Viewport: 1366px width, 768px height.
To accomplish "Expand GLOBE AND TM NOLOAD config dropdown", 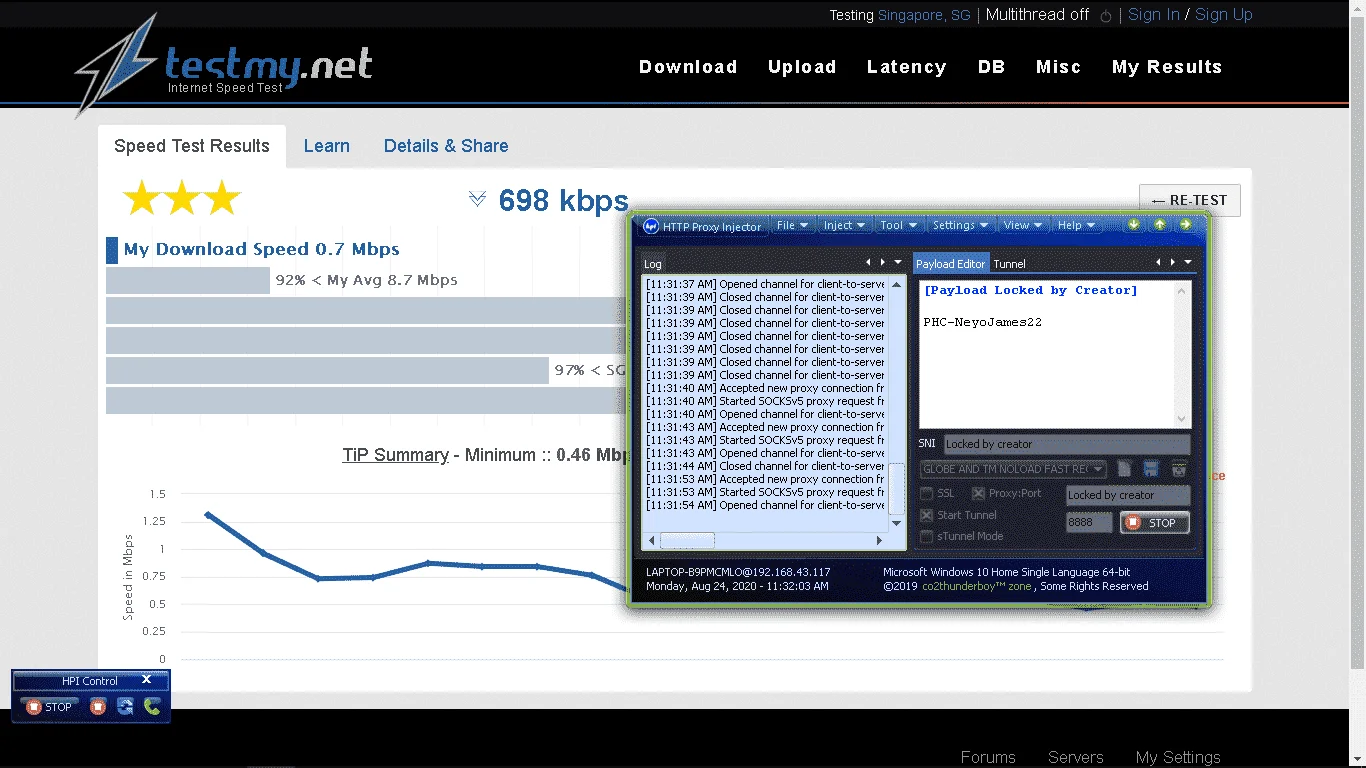I will coord(1098,469).
